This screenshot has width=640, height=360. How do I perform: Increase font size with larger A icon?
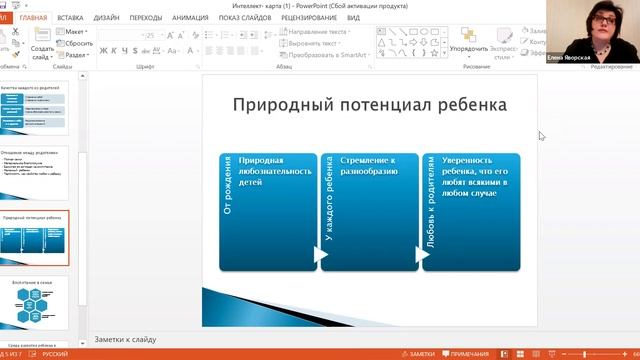tap(170, 36)
